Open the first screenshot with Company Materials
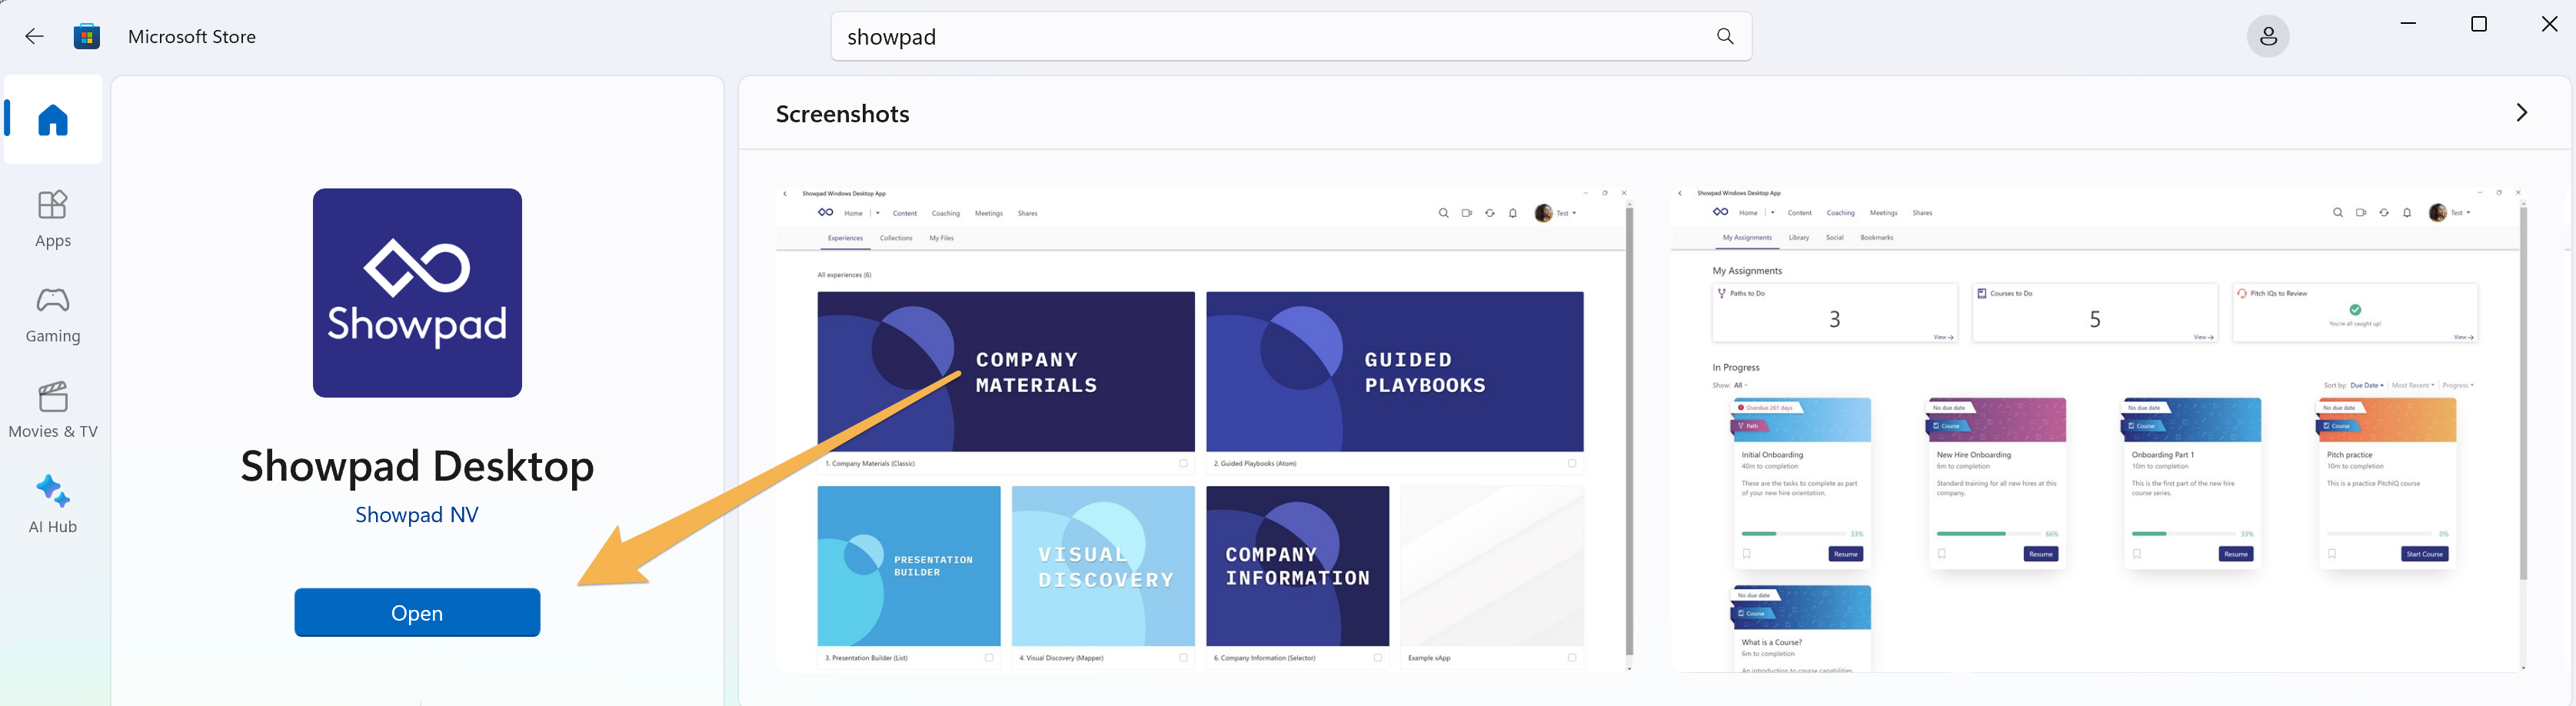The width and height of the screenshot is (2576, 706). pyautogui.click(x=1204, y=428)
